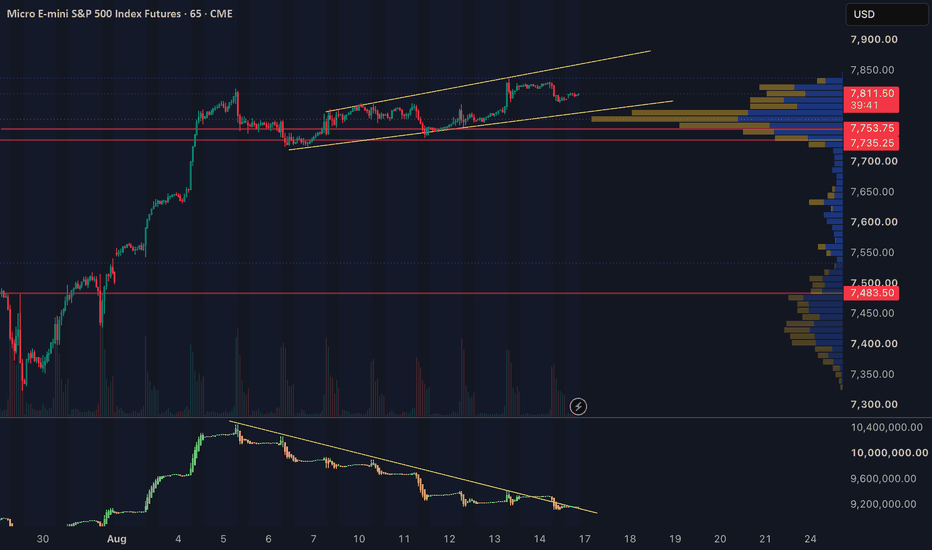The width and height of the screenshot is (932, 550).
Task: Click the 17 date on time axis
Action: click(585, 539)
